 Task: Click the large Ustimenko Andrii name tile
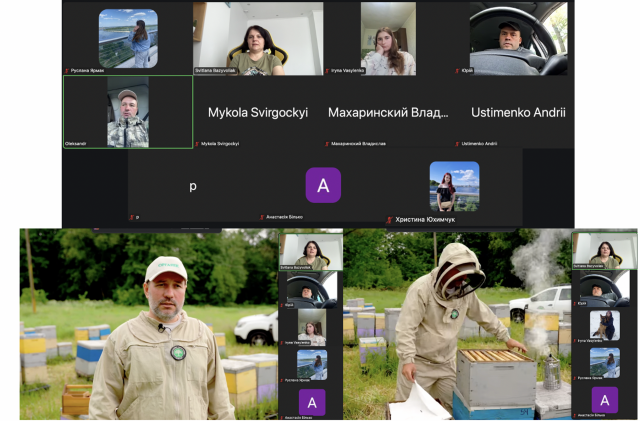[x=518, y=113]
